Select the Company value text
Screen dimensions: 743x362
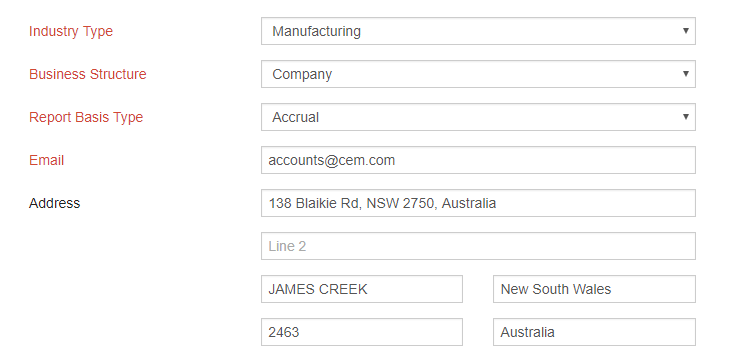[302, 75]
